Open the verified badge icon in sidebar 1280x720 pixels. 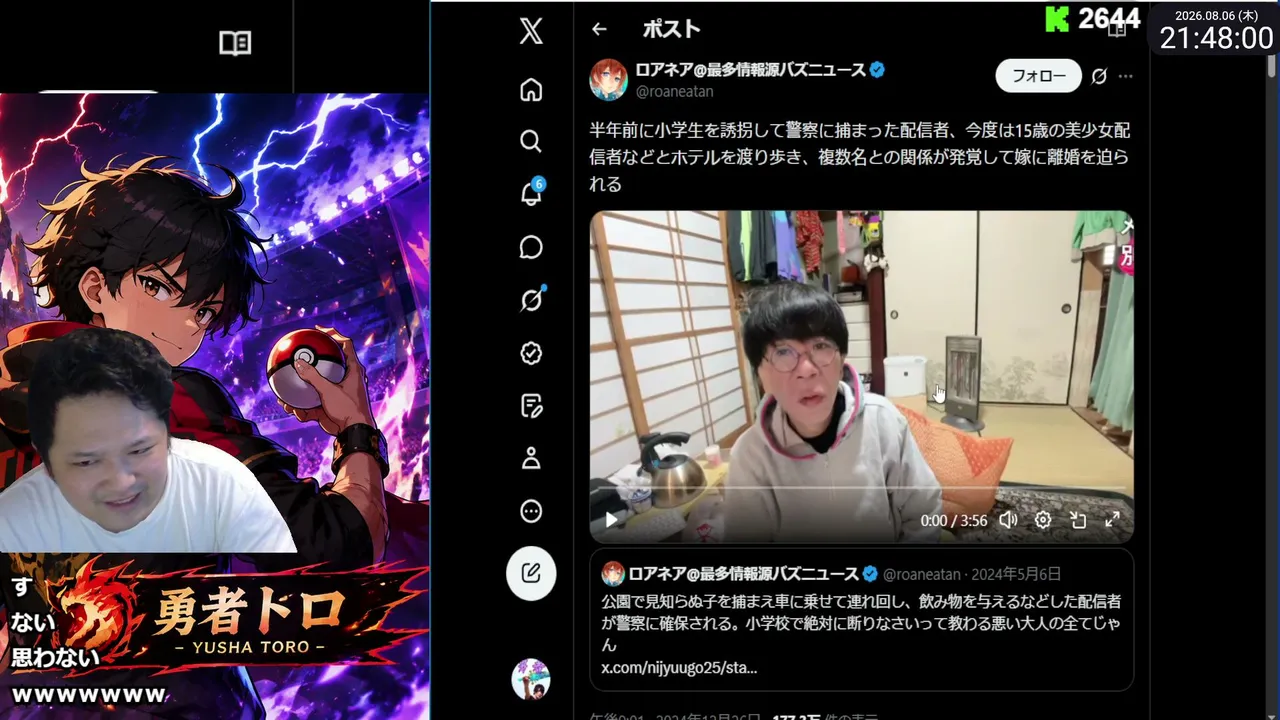pyautogui.click(x=531, y=353)
